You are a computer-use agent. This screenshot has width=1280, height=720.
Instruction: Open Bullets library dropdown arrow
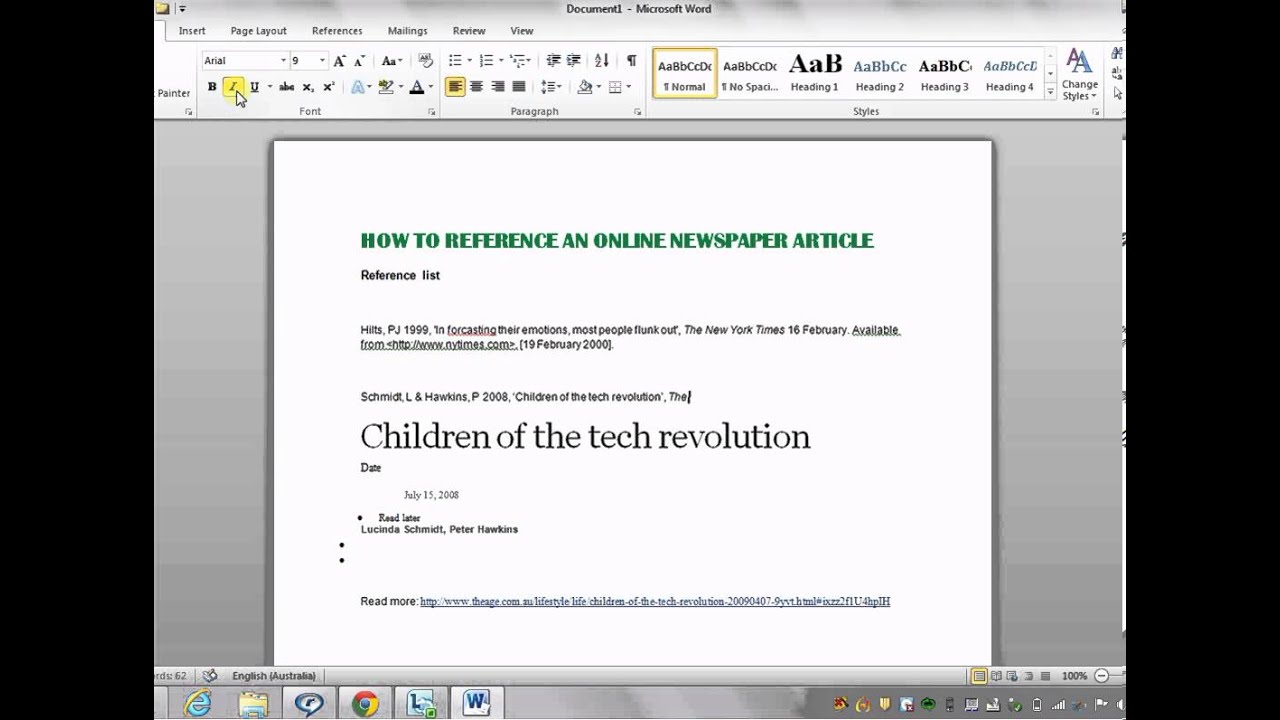[469, 60]
